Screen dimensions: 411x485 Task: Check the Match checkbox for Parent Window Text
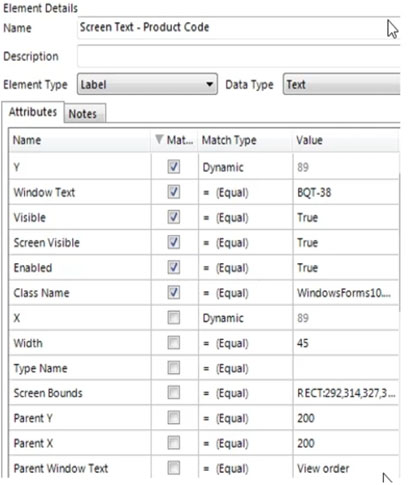tap(174, 468)
